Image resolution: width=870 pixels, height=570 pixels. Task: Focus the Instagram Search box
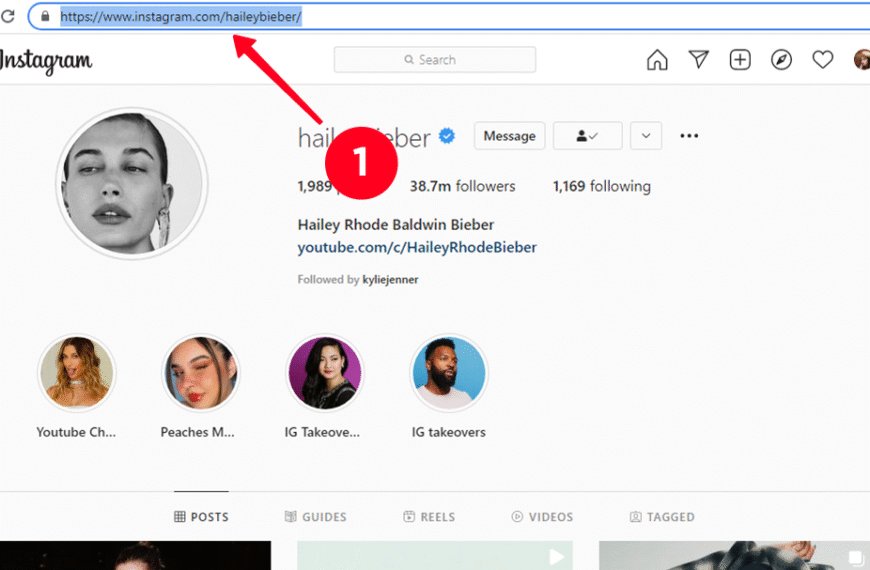[435, 59]
